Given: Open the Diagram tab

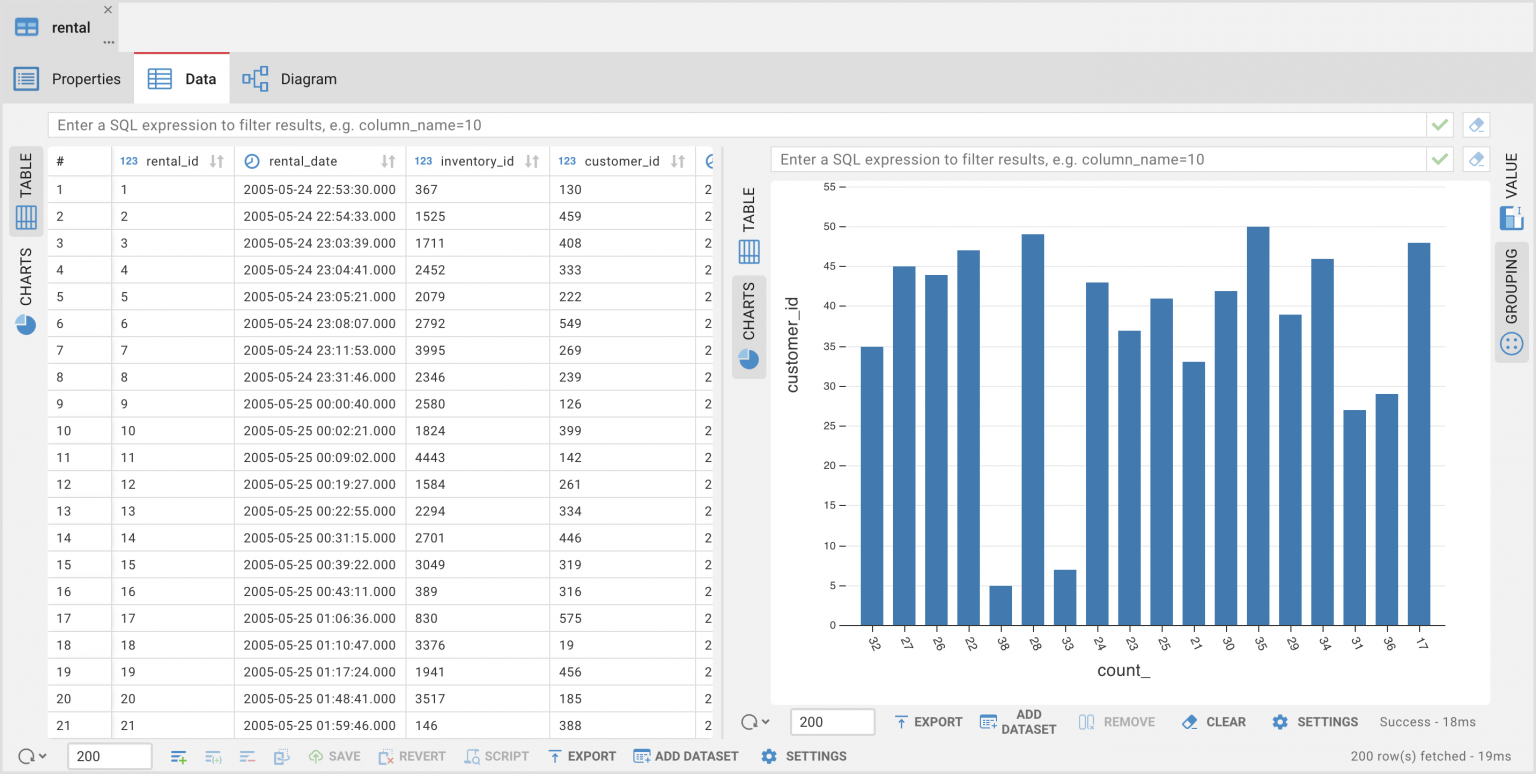Looking at the screenshot, I should [290, 79].
